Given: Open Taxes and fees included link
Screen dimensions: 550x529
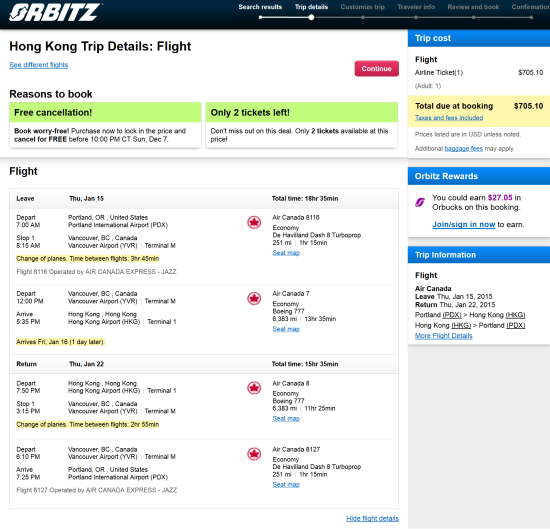Looking at the screenshot, I should (x=449, y=118).
